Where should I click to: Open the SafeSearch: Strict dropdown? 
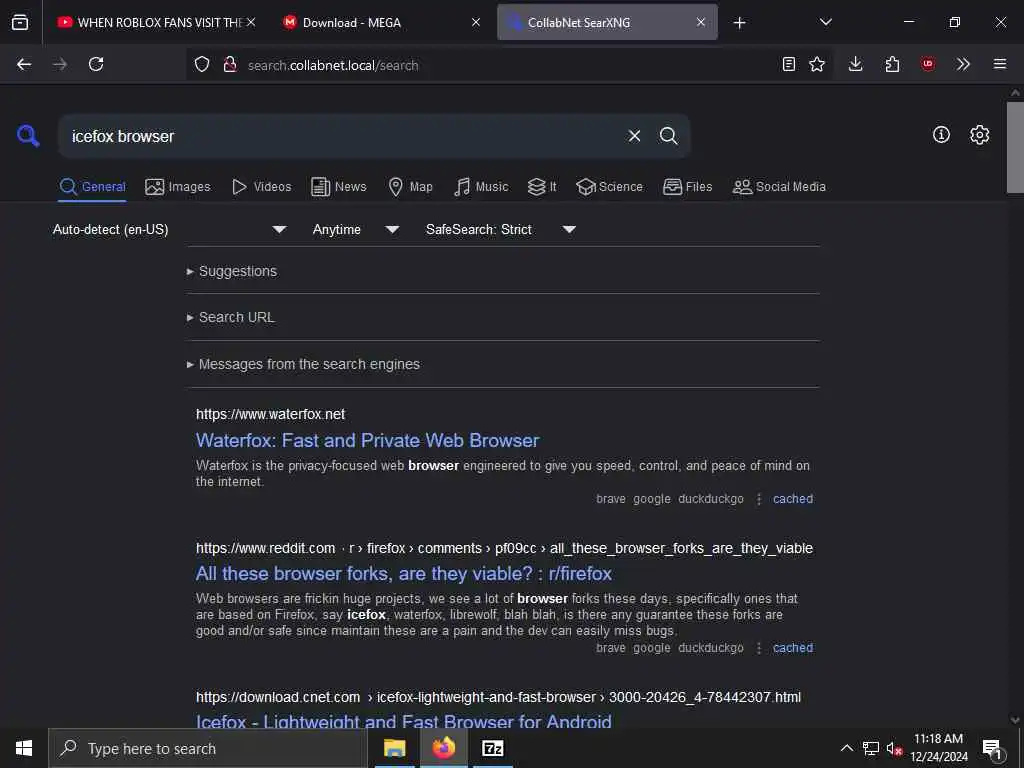[x=501, y=229]
